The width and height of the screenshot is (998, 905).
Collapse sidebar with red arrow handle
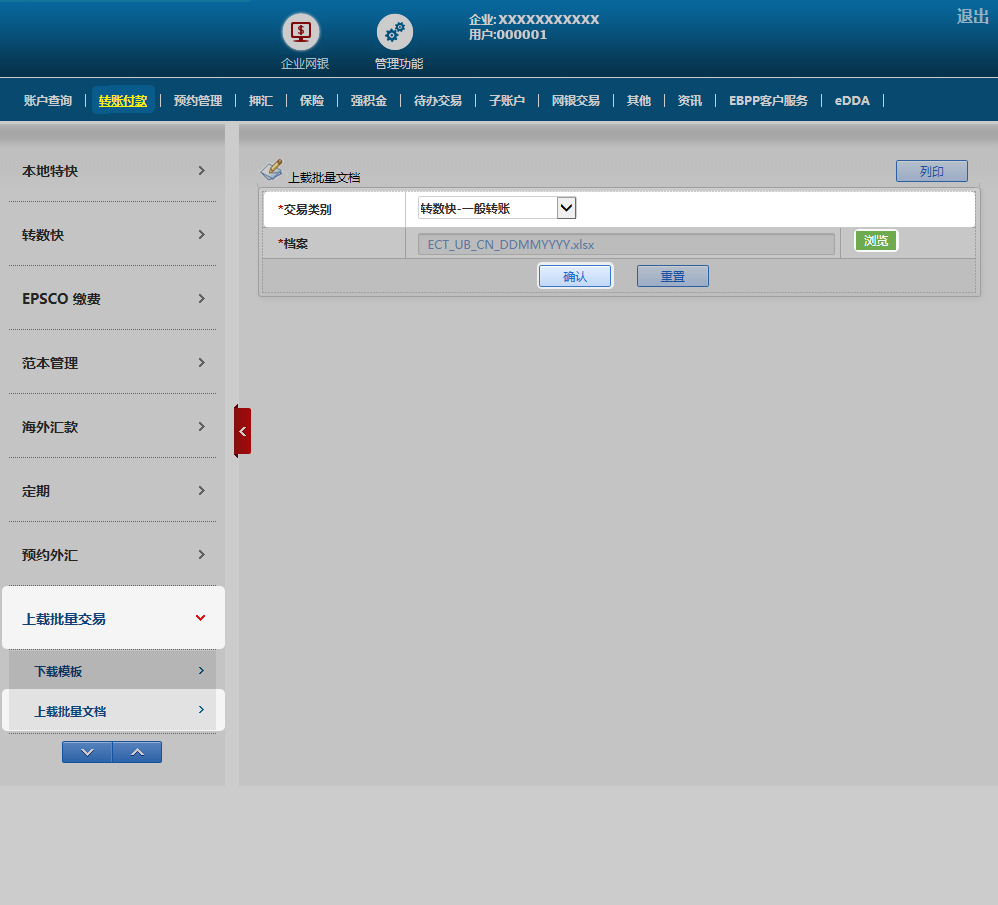click(242, 431)
